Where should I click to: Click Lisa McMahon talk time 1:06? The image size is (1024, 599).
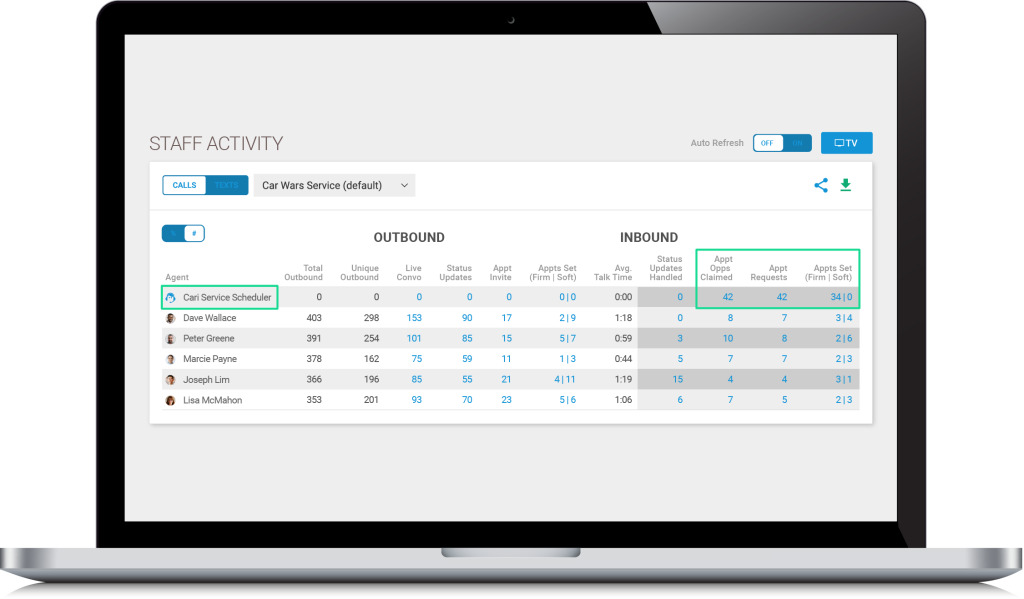[624, 400]
